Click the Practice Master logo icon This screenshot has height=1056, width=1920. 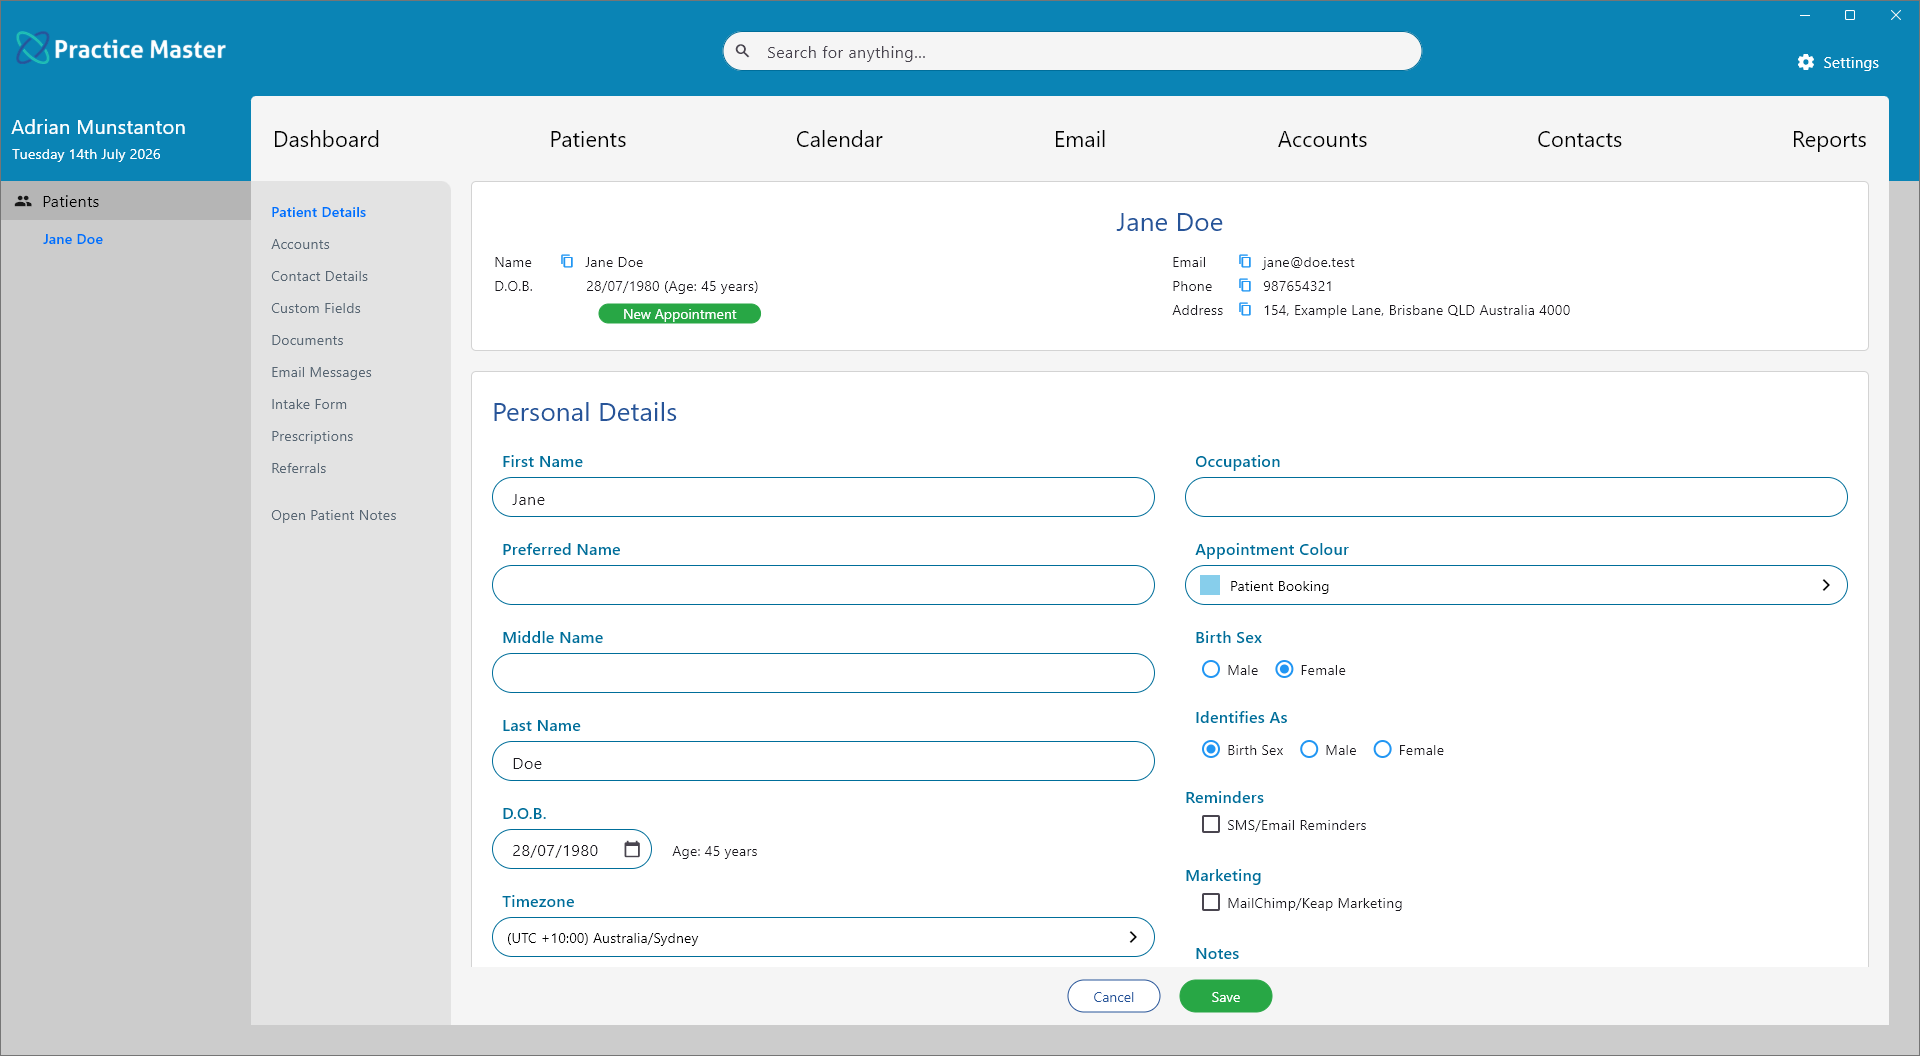32,48
